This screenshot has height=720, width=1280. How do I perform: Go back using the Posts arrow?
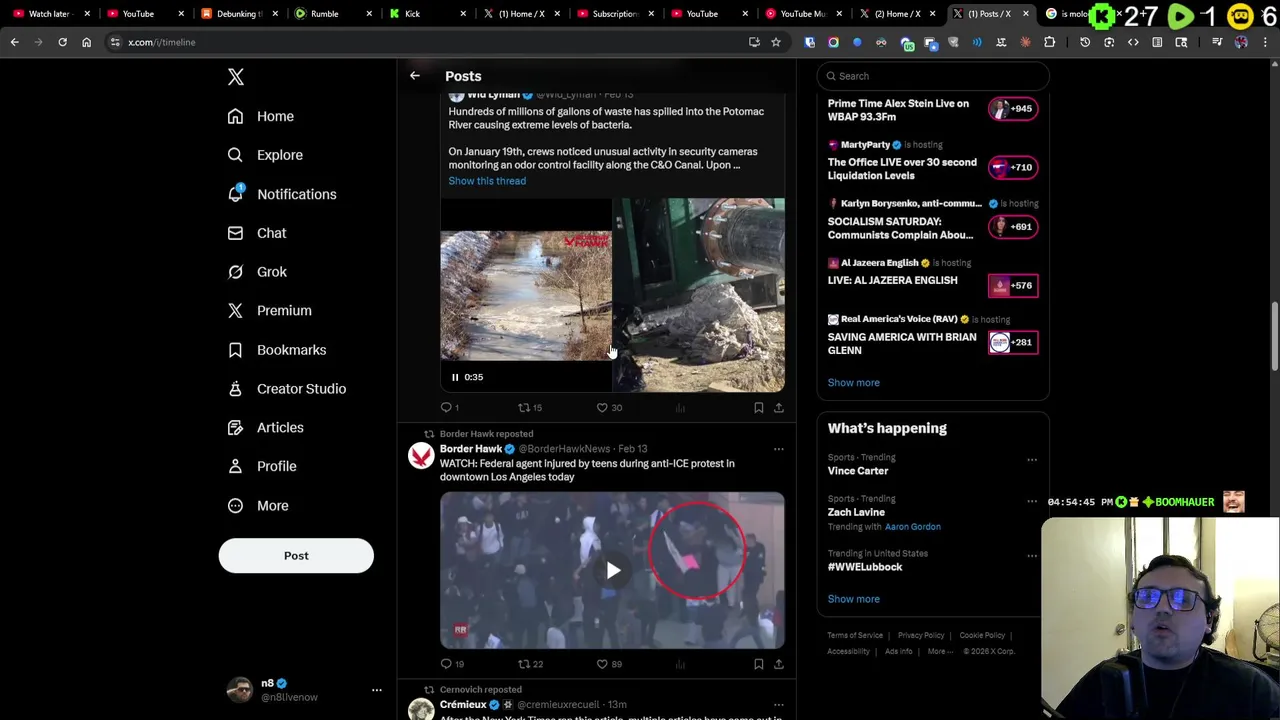coord(415,76)
